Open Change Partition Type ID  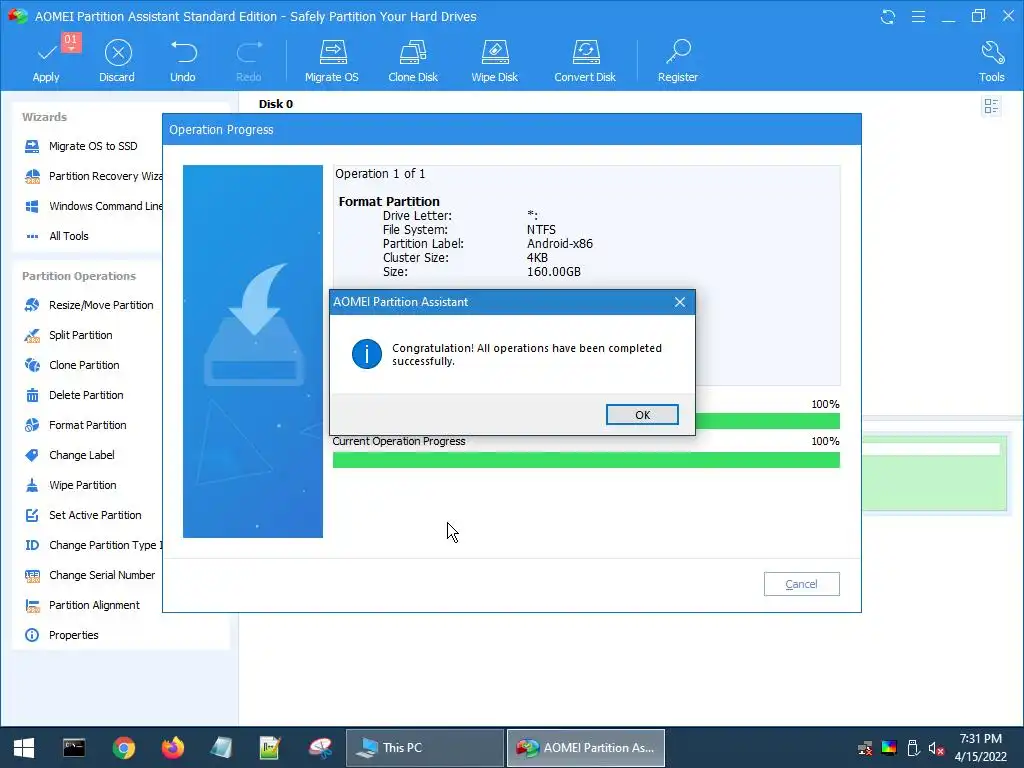[x=93, y=545]
